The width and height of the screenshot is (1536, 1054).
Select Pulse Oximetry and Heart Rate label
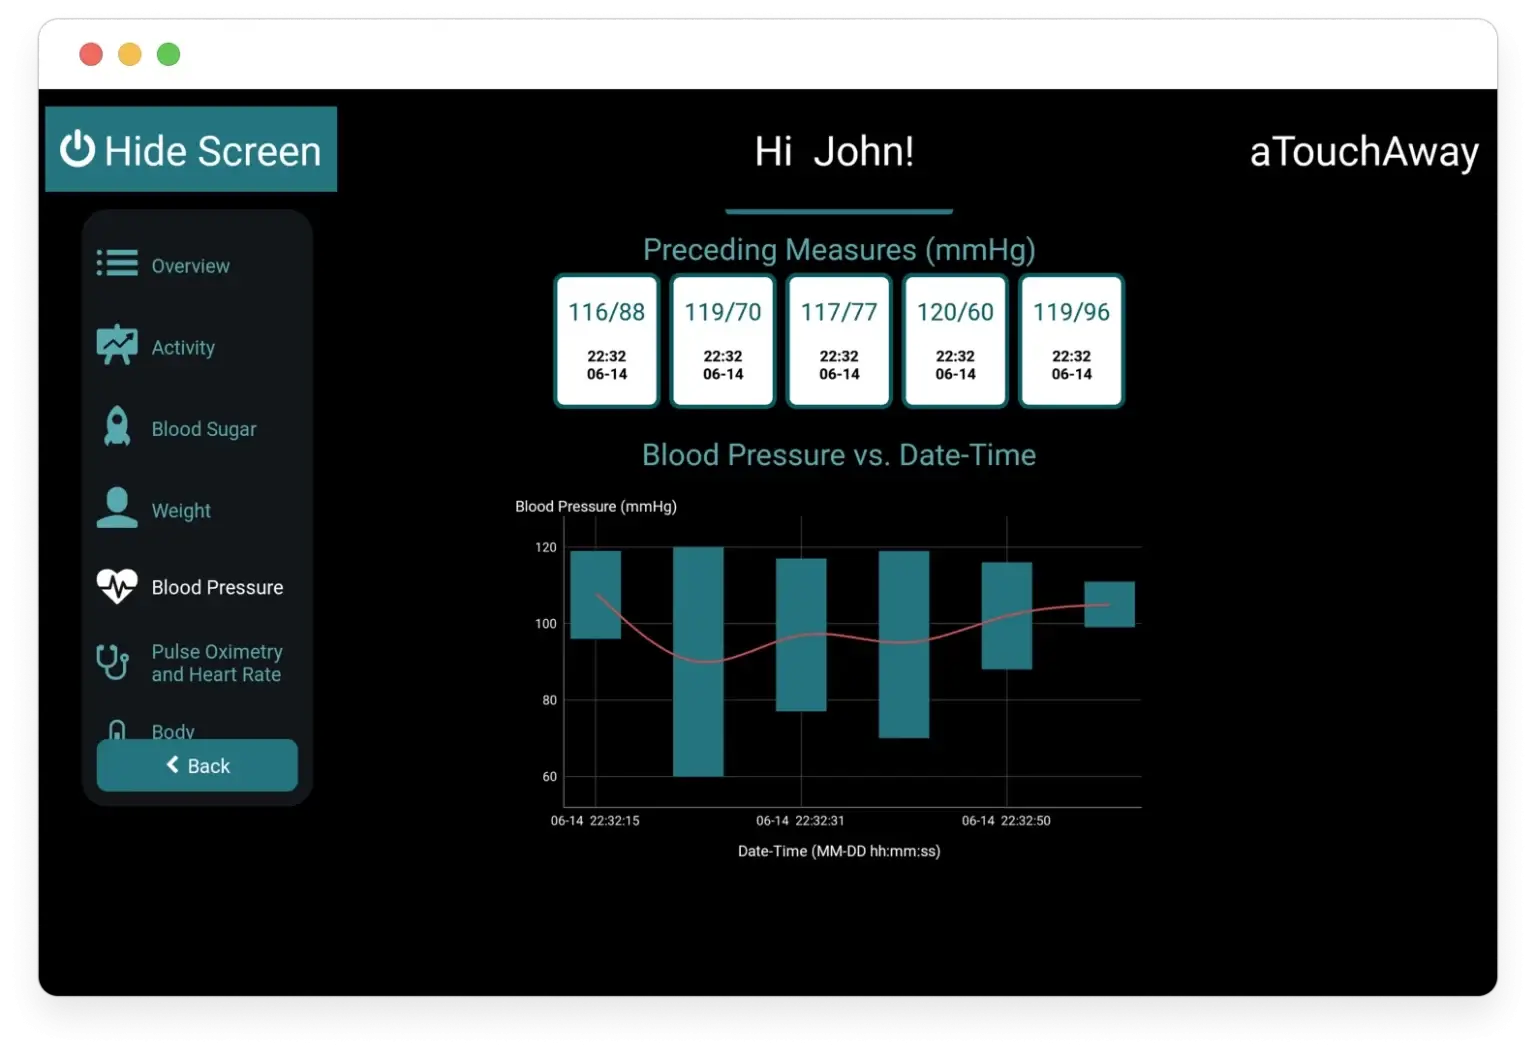coord(217,663)
